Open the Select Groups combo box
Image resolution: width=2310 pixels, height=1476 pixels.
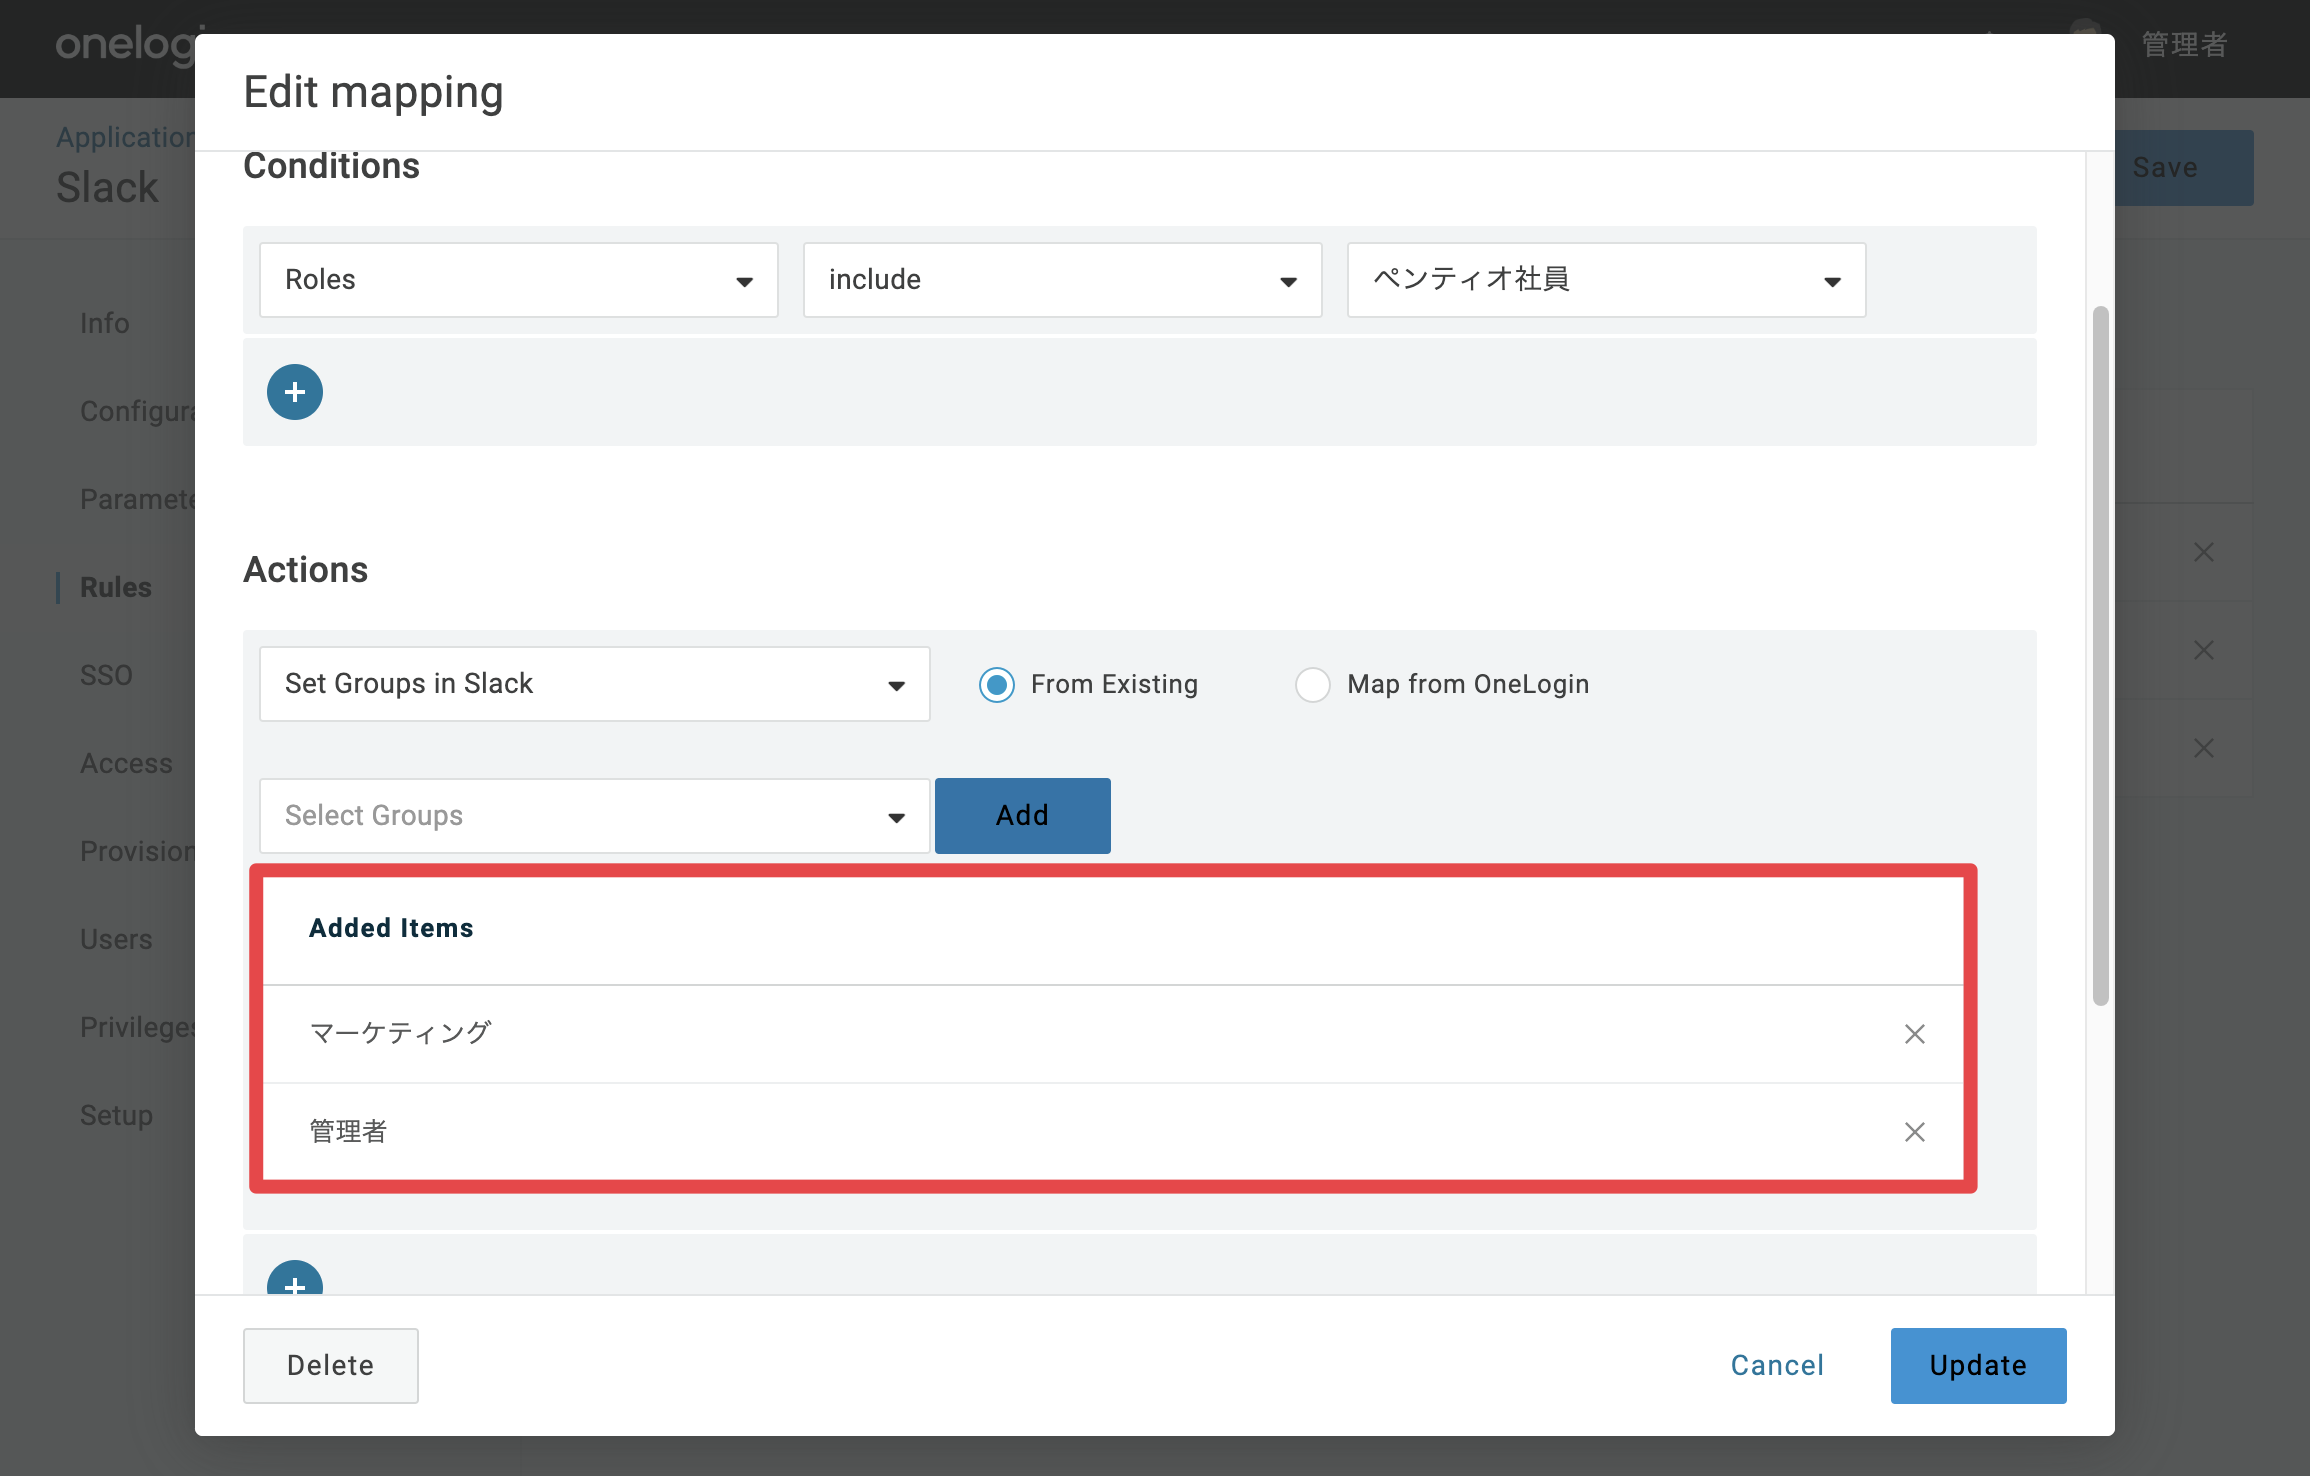pos(595,816)
